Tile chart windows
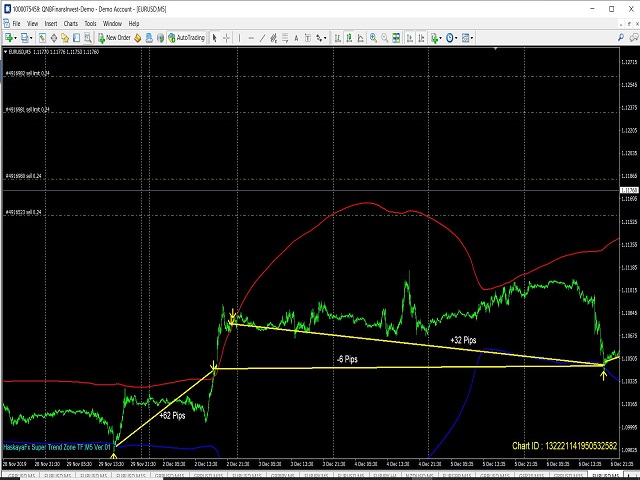 pos(396,38)
